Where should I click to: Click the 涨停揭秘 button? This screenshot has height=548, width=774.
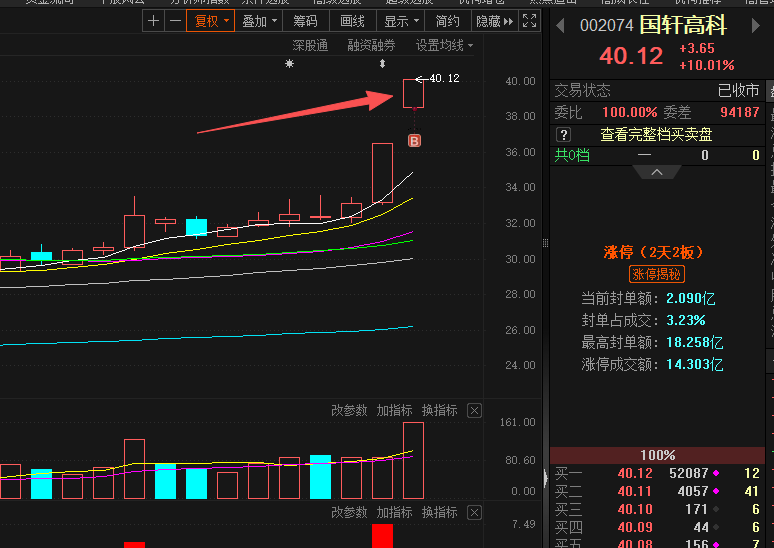[x=657, y=274]
